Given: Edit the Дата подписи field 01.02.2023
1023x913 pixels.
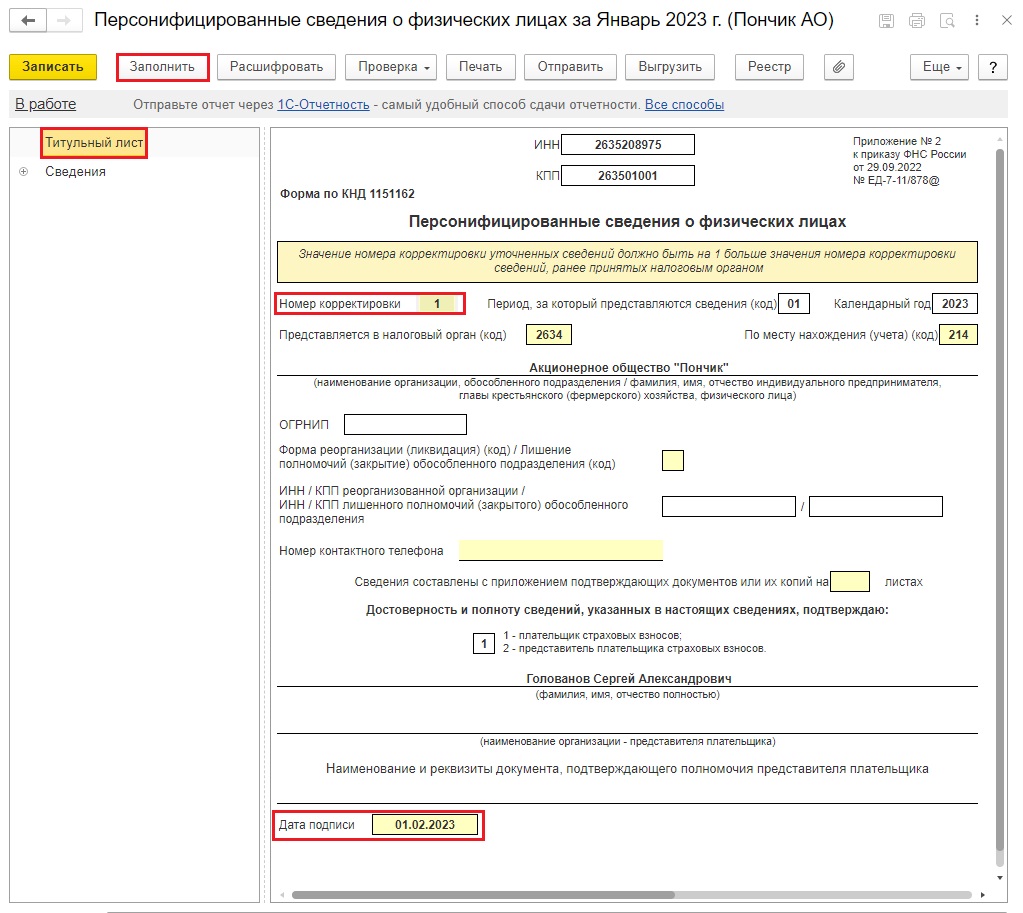Looking at the screenshot, I should pos(425,825).
